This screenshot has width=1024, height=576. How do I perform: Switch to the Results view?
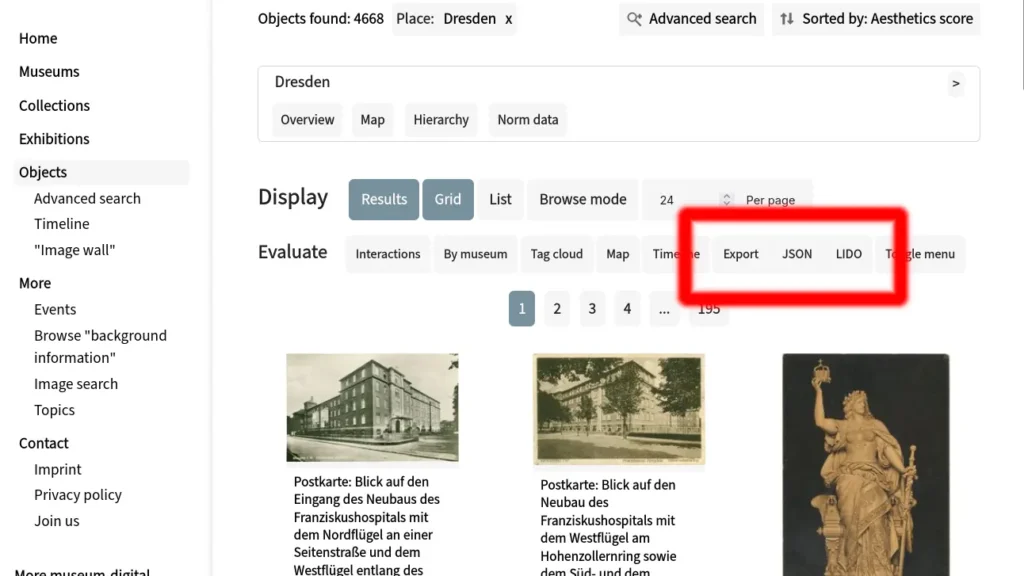tap(383, 199)
